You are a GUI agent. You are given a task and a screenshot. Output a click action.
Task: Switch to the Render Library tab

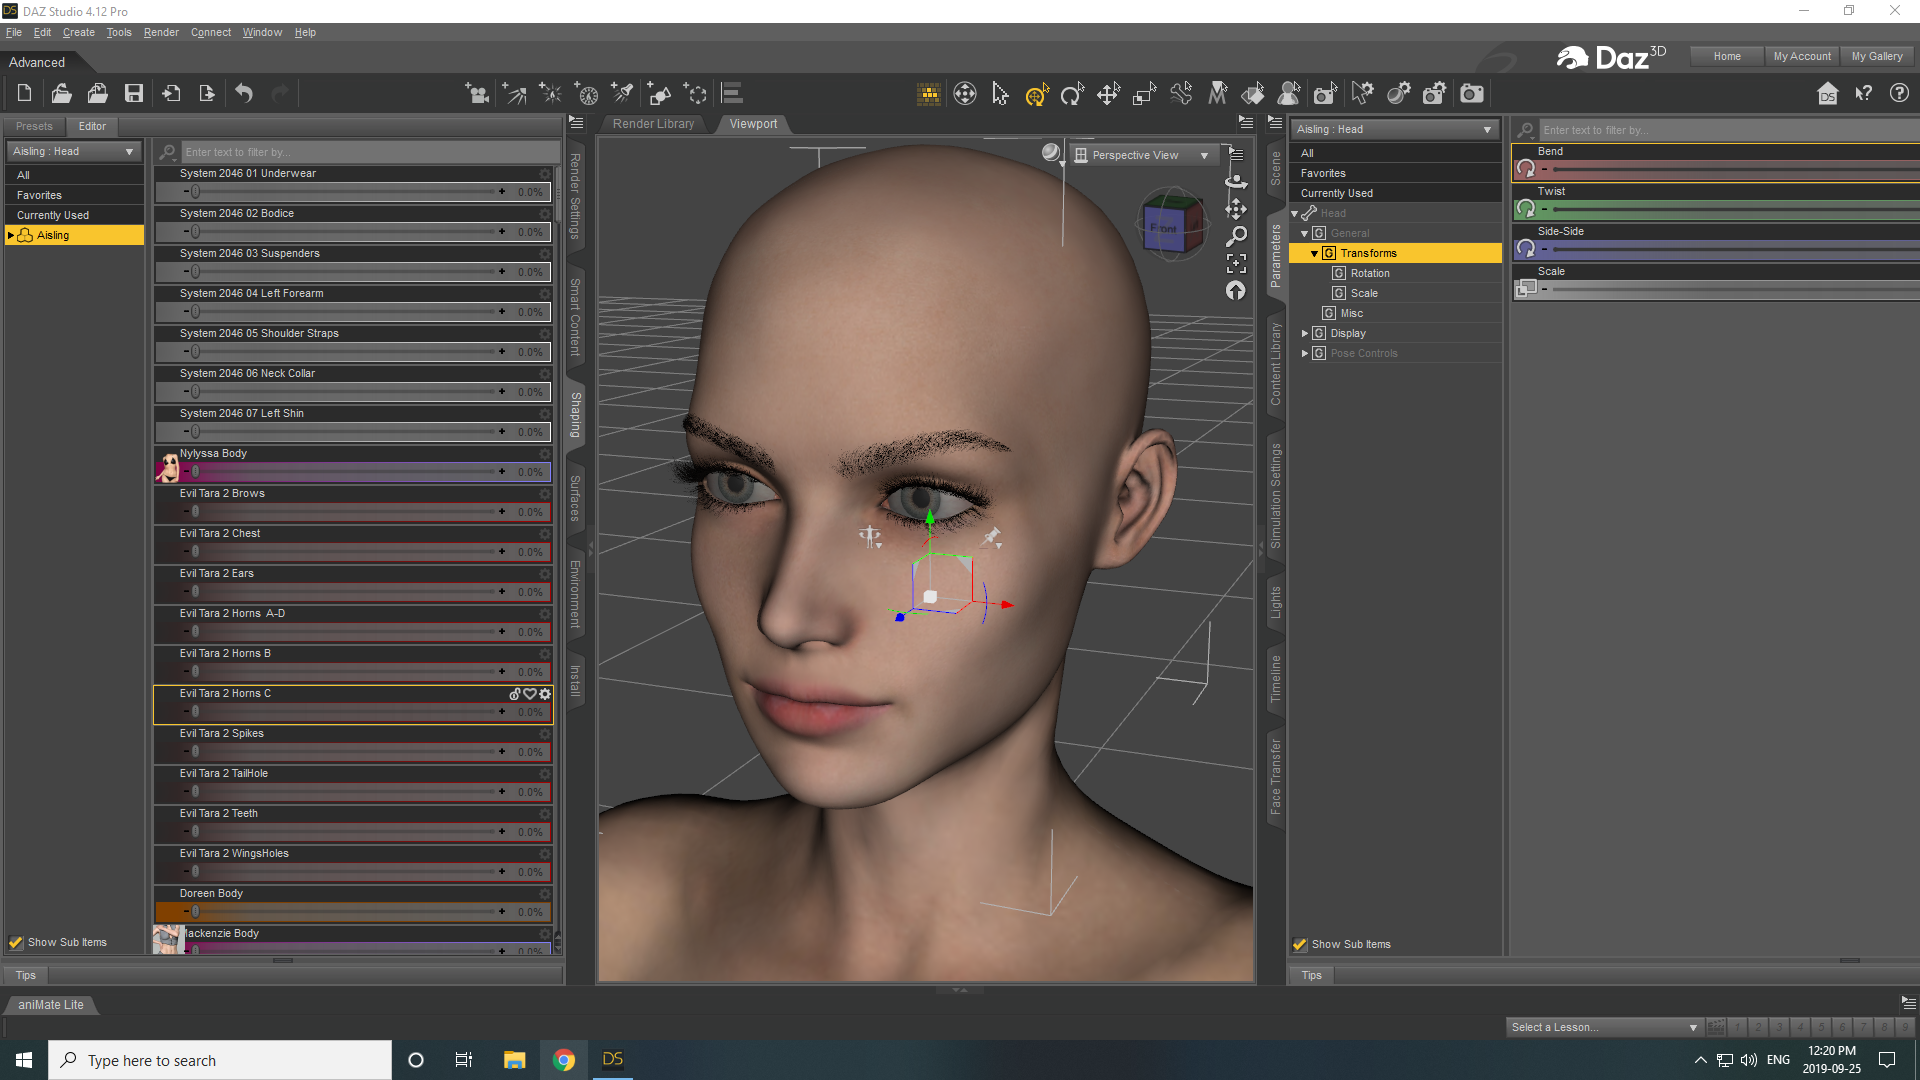652,123
